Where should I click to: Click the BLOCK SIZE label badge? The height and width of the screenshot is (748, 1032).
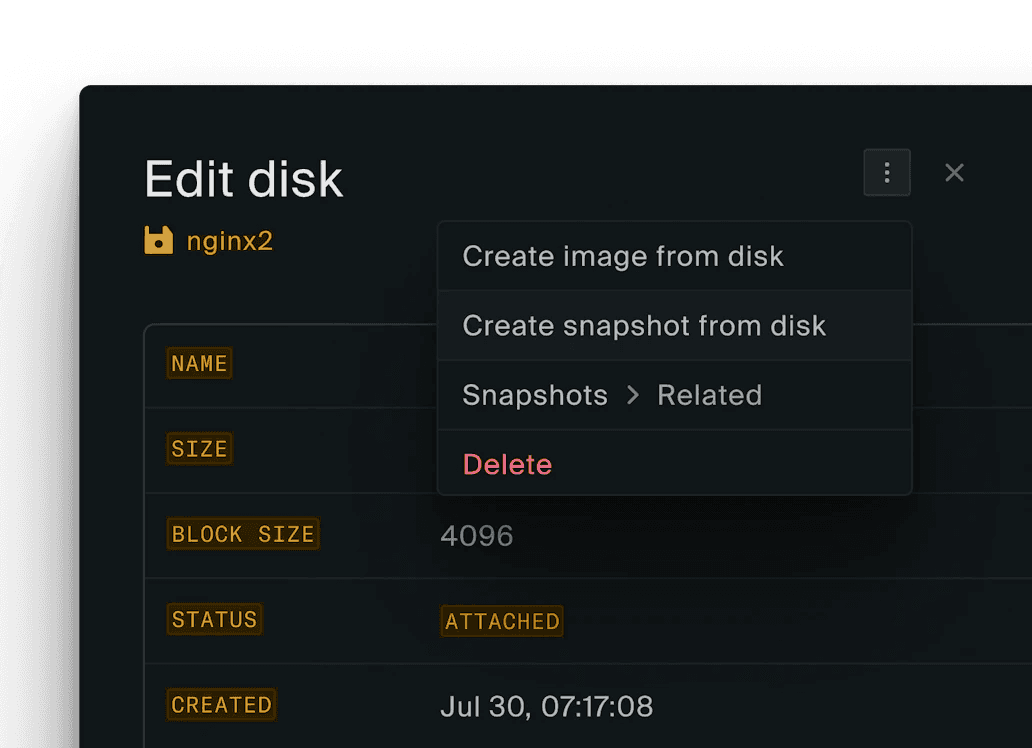point(243,534)
